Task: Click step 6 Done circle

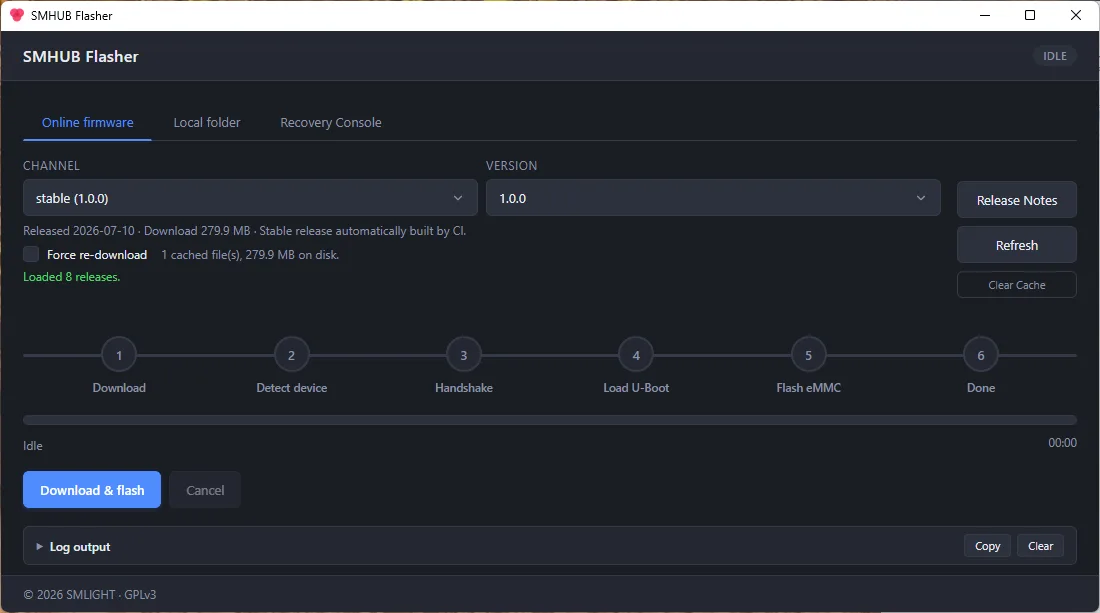Action: tap(981, 355)
